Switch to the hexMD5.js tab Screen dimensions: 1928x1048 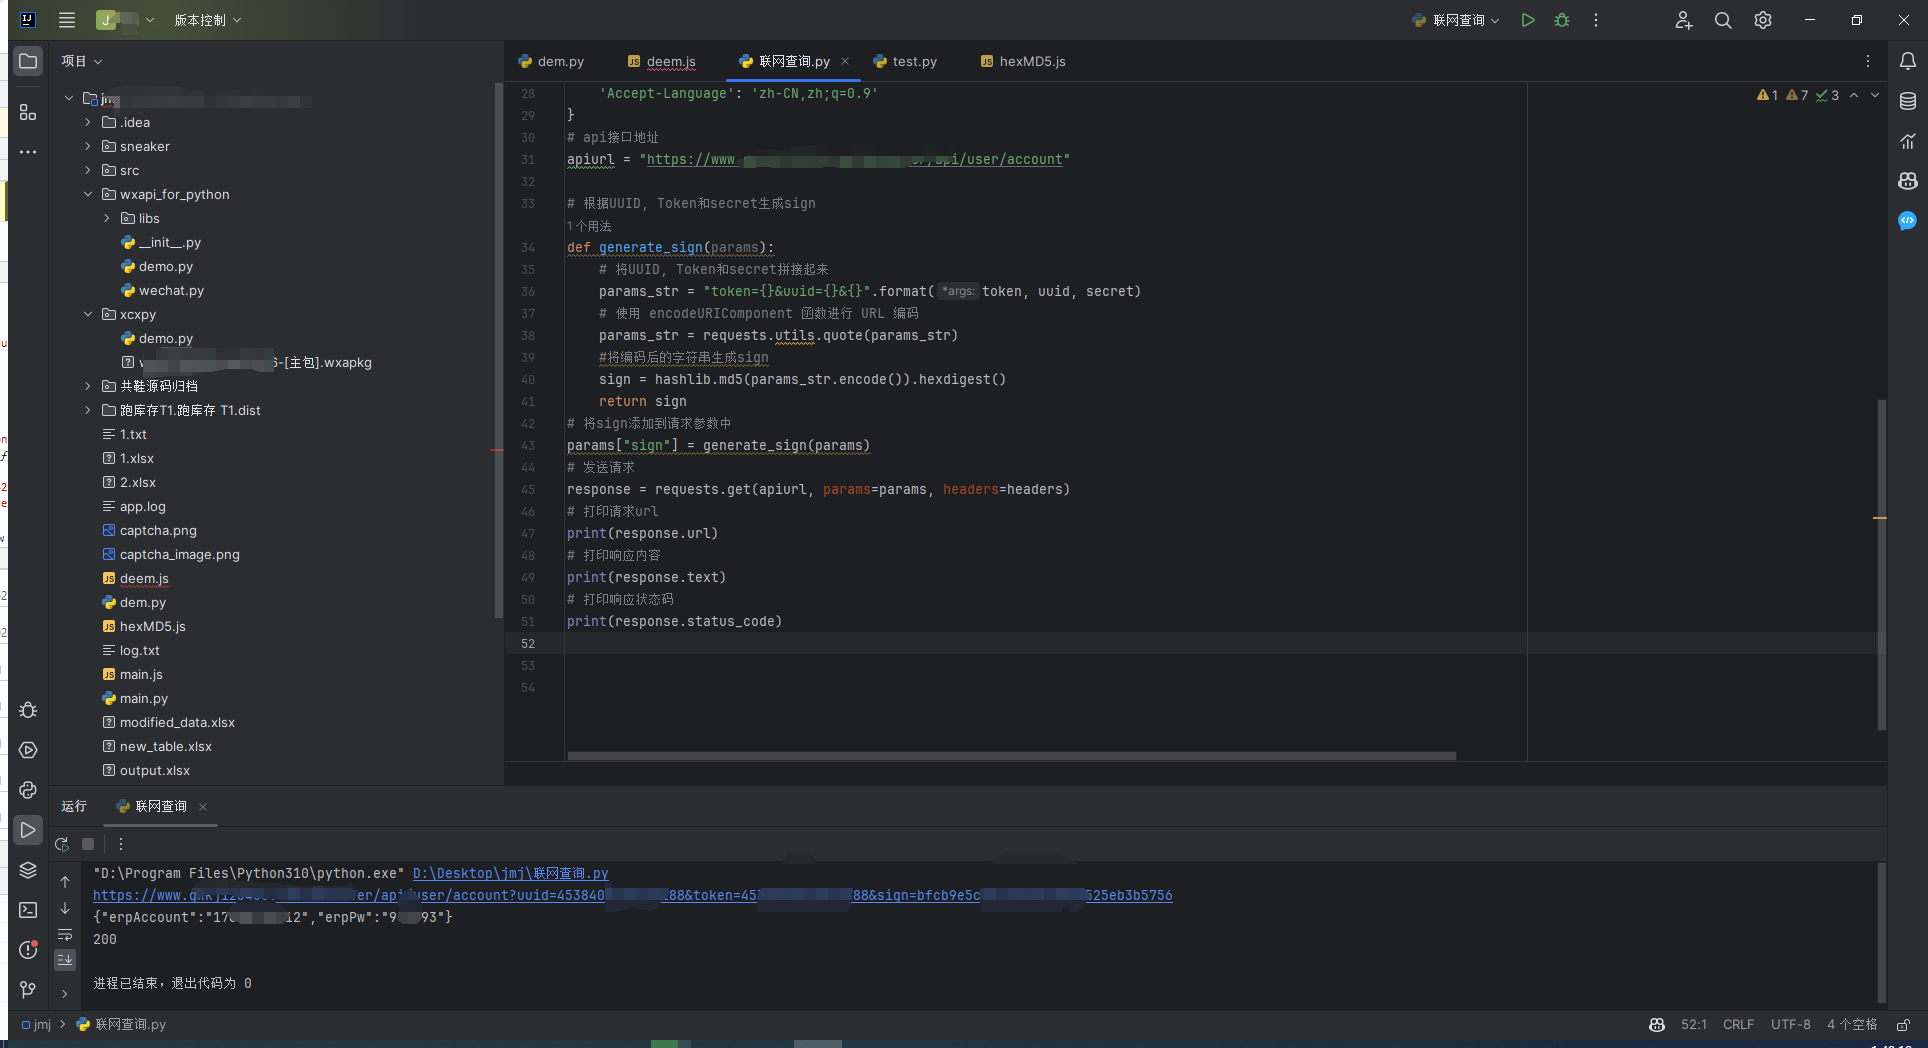pyautogui.click(x=1023, y=61)
